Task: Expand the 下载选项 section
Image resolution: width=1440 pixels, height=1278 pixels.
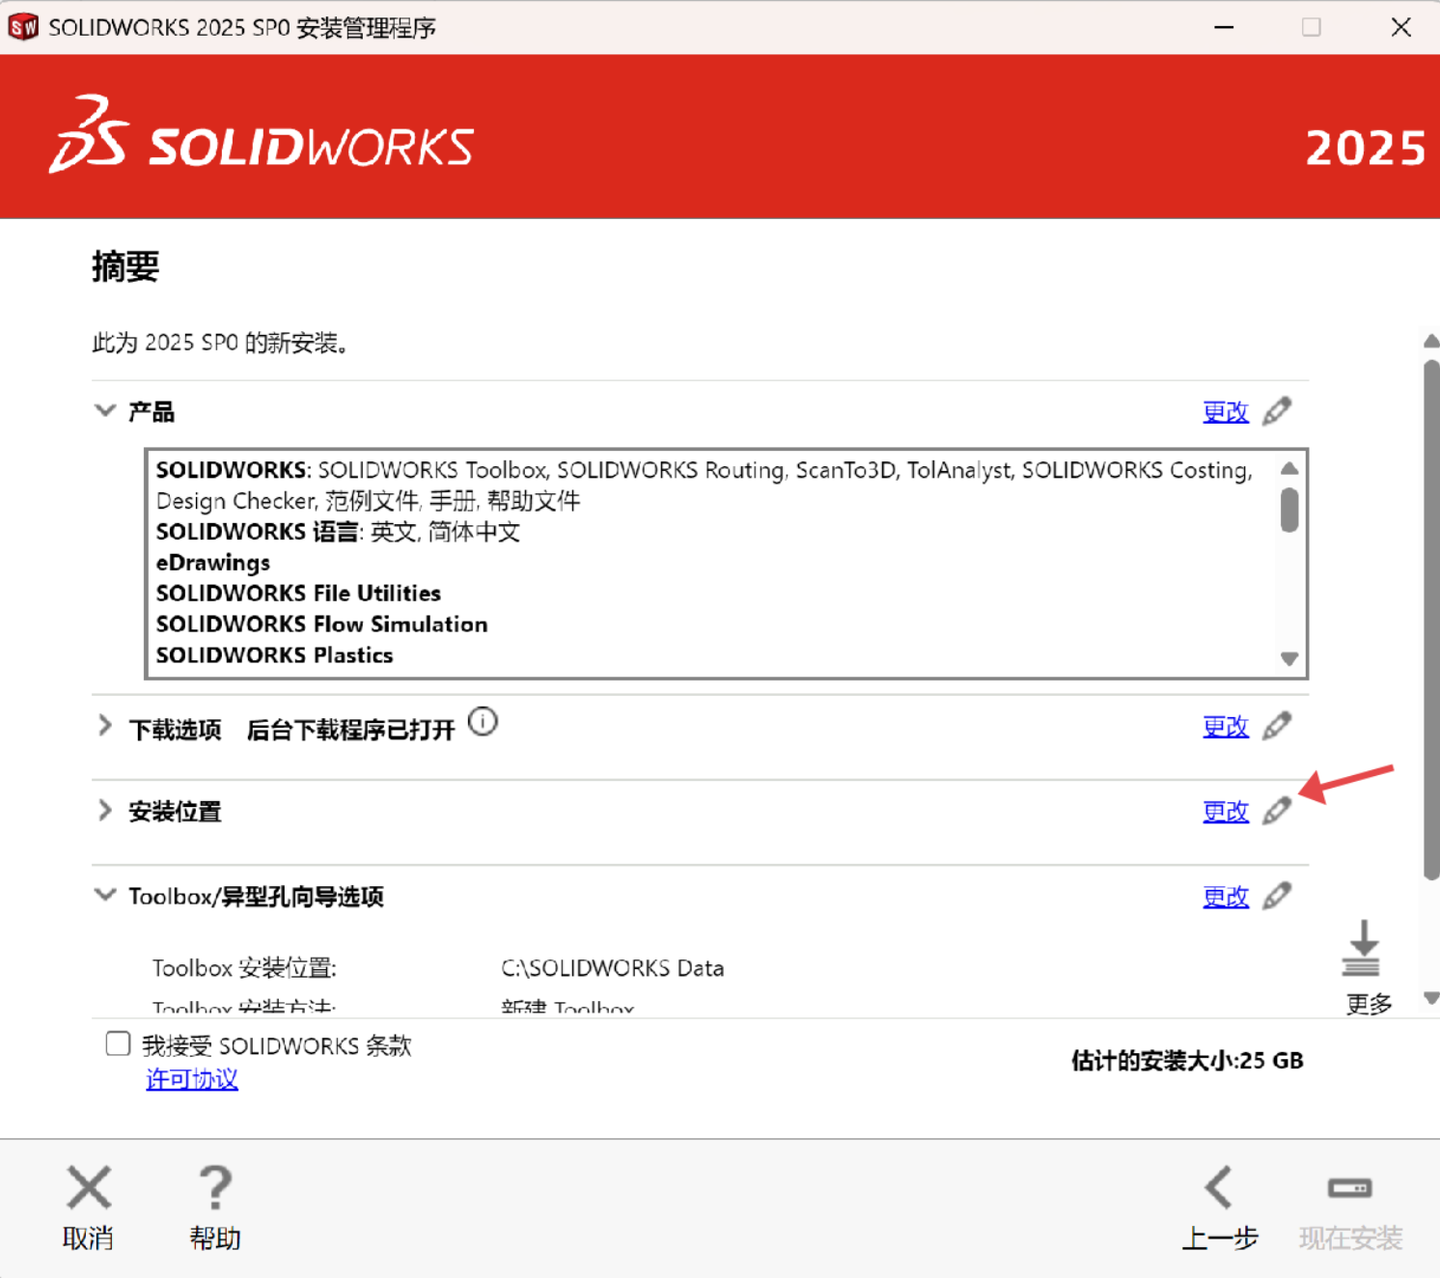Action: pos(105,727)
